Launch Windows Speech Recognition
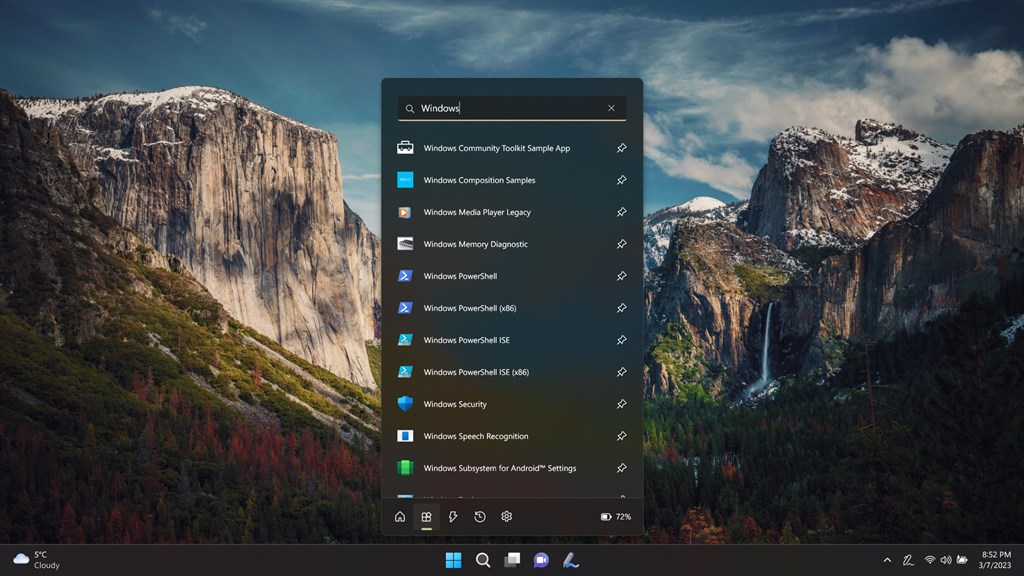 (512, 436)
